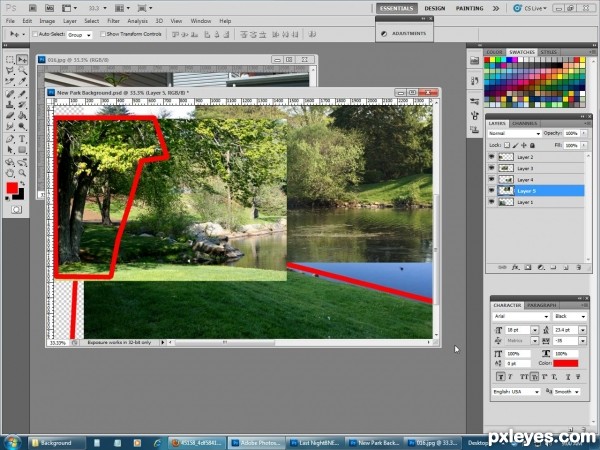Hide Layer 5 visibility eye

tap(492, 191)
